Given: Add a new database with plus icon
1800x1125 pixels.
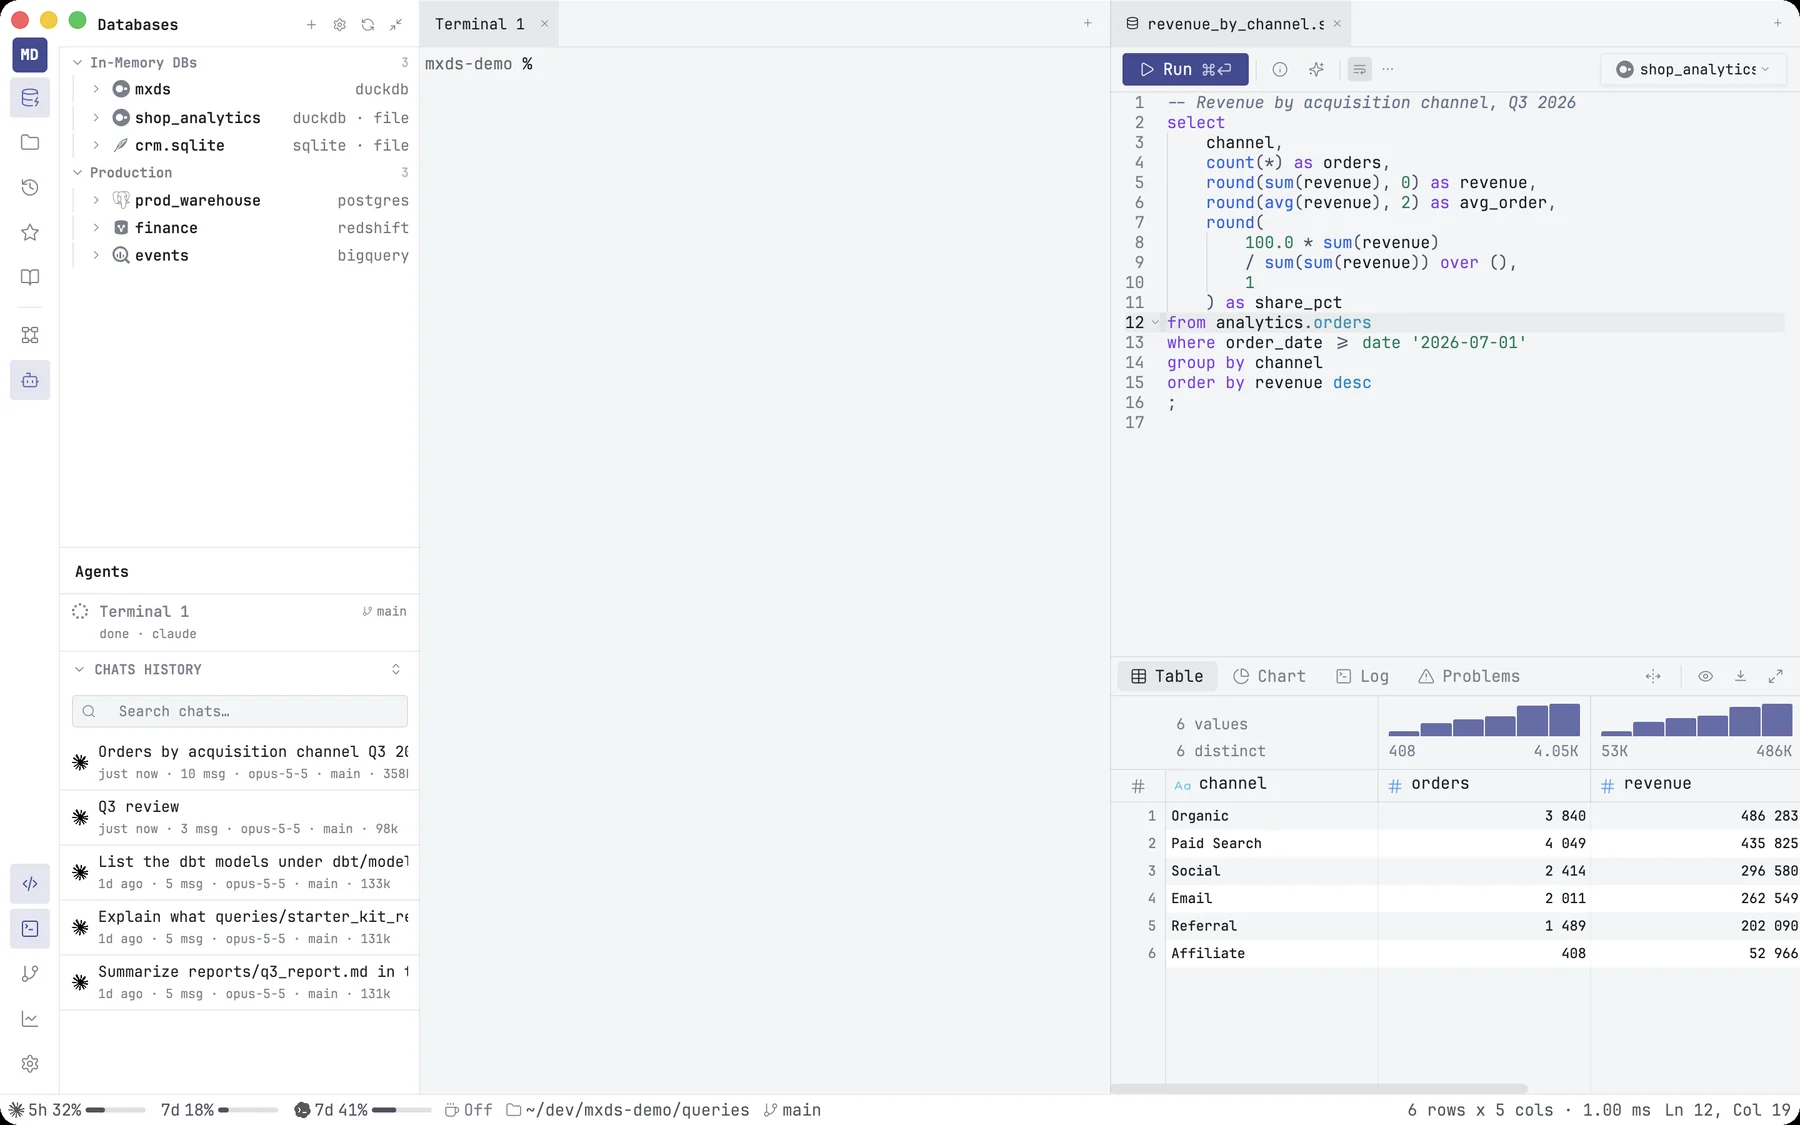Looking at the screenshot, I should tap(311, 24).
